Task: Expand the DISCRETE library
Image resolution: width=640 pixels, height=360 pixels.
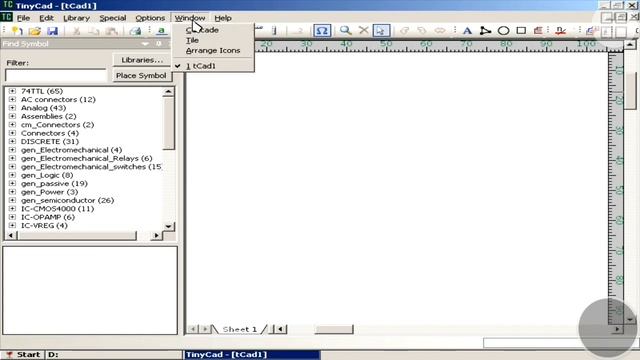Action: point(12,141)
